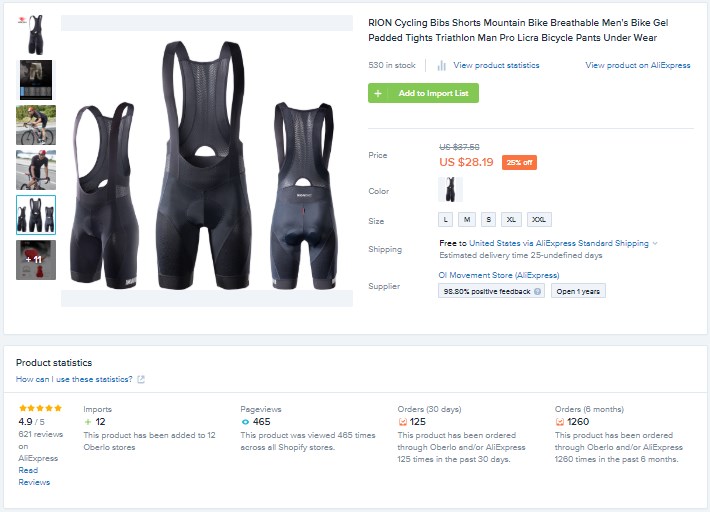Select size L option
710x512 pixels.
(x=446, y=220)
